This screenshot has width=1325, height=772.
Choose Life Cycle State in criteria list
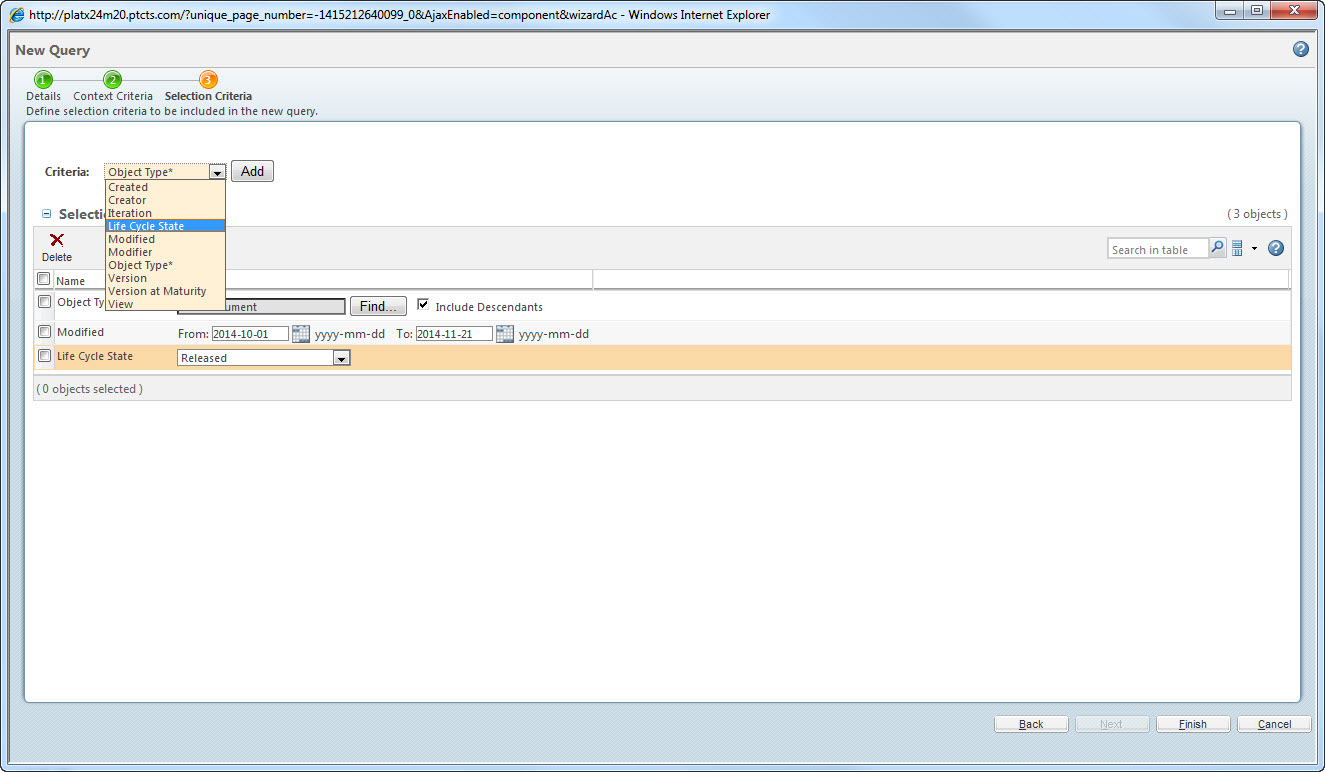[165, 226]
